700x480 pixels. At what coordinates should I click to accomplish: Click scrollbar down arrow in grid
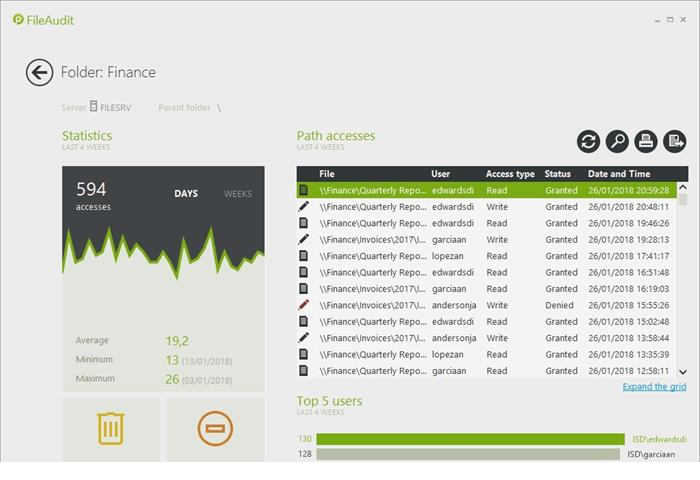(x=683, y=372)
